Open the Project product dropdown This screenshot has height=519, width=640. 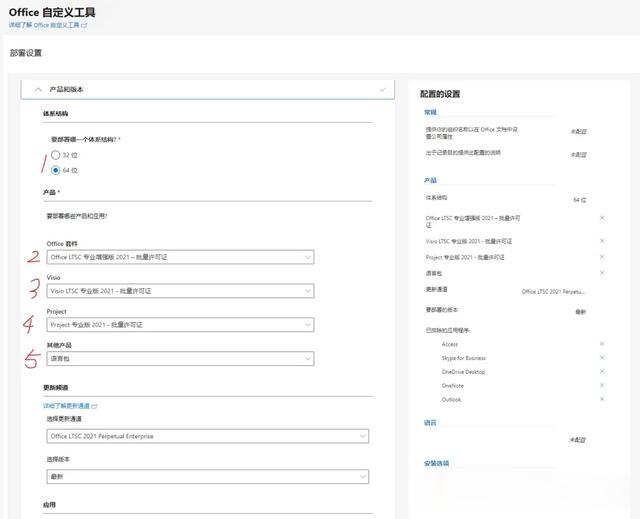pos(180,325)
